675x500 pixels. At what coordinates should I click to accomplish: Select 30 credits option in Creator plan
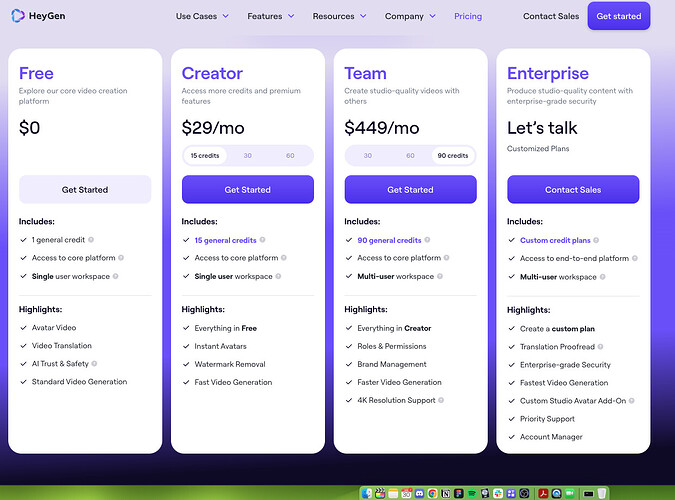pyautogui.click(x=248, y=155)
